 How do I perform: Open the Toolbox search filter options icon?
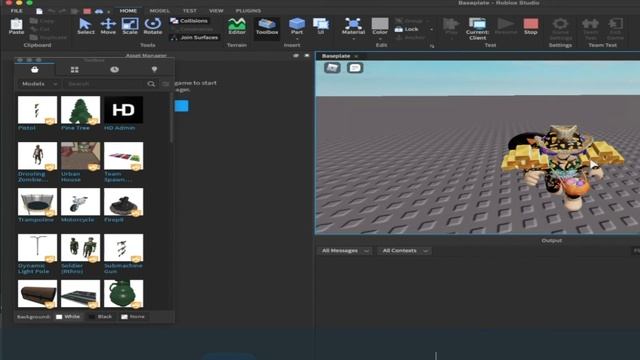click(165, 84)
